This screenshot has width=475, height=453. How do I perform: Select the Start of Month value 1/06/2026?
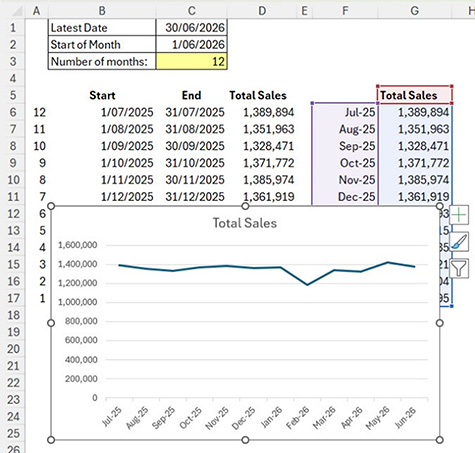[192, 44]
